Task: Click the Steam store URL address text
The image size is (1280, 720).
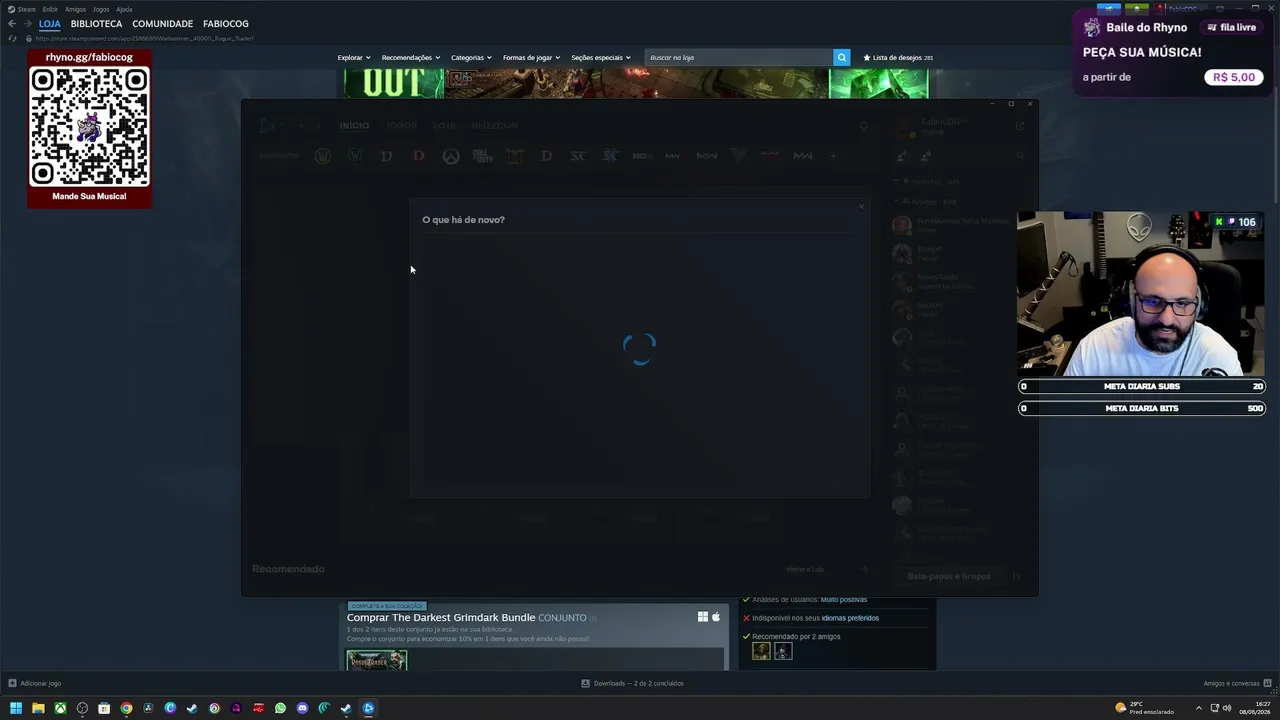Action: [x=144, y=38]
